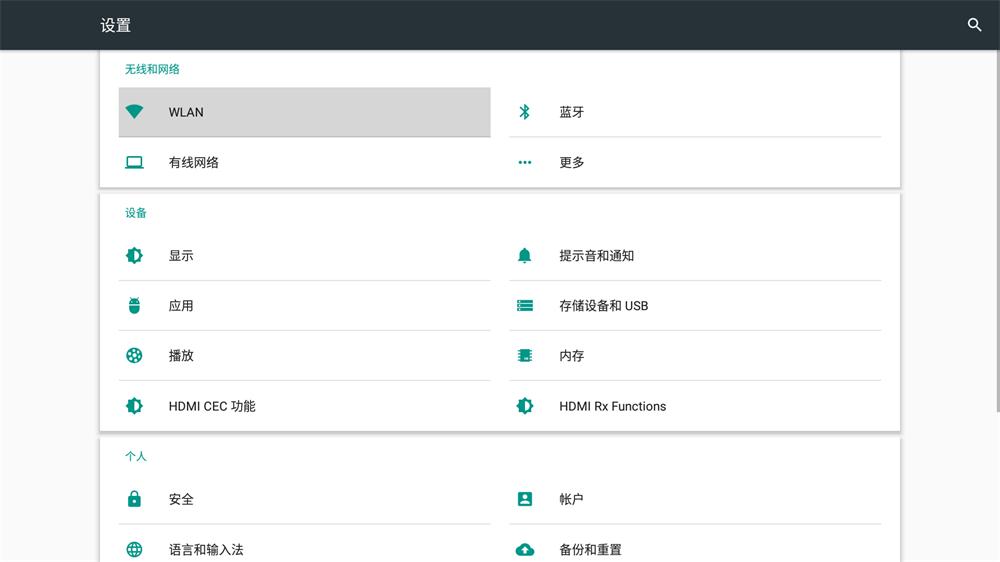The height and width of the screenshot is (562, 1000).
Task: Click the WLAN wifi icon
Action: [x=134, y=112]
